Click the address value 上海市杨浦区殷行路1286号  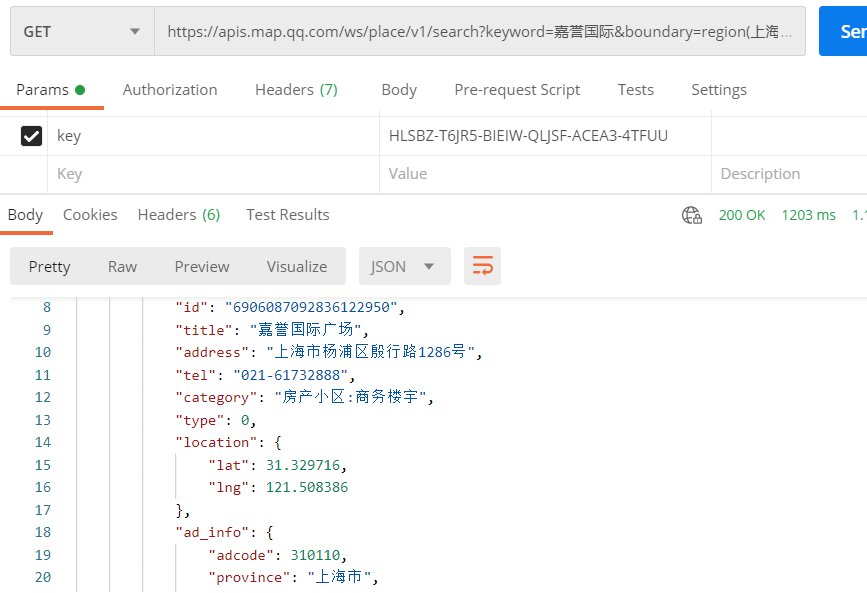click(x=370, y=352)
